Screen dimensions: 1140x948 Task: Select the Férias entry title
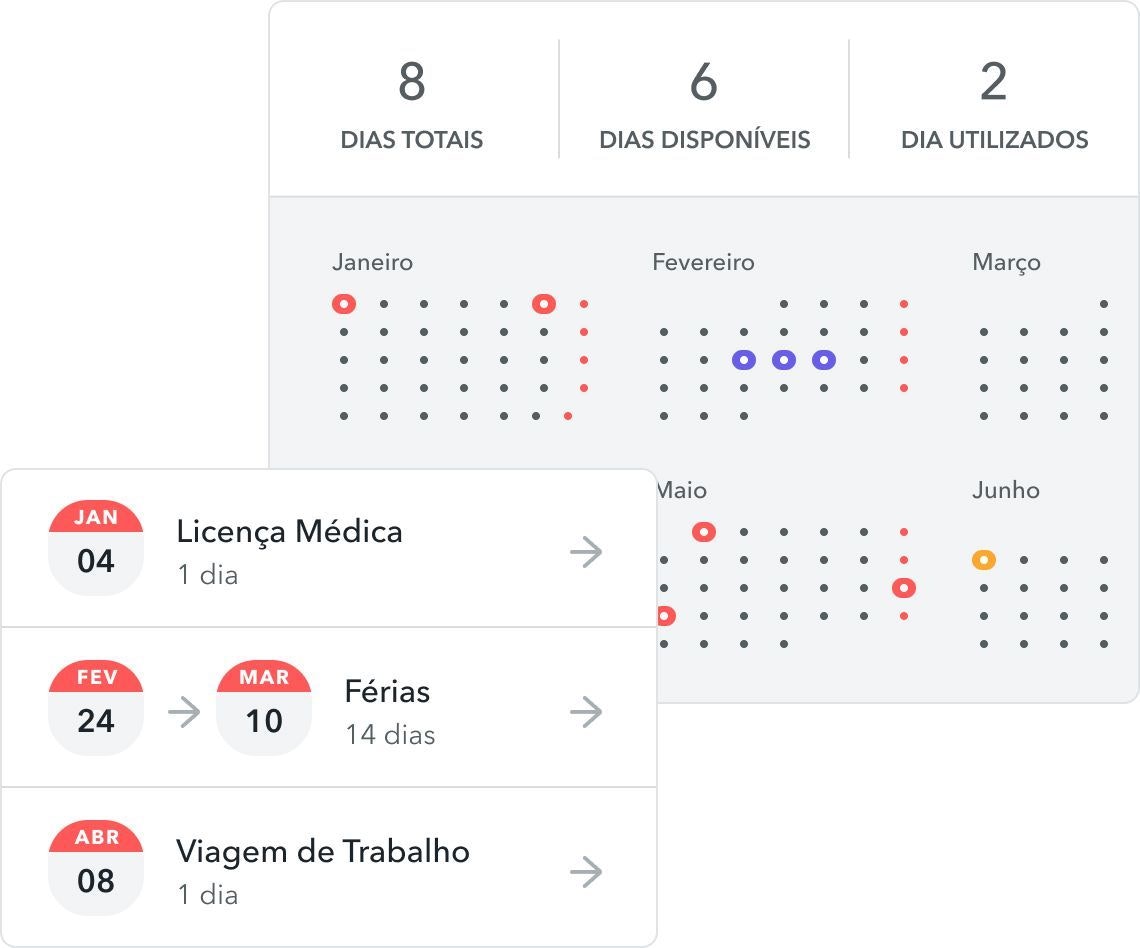[387, 691]
